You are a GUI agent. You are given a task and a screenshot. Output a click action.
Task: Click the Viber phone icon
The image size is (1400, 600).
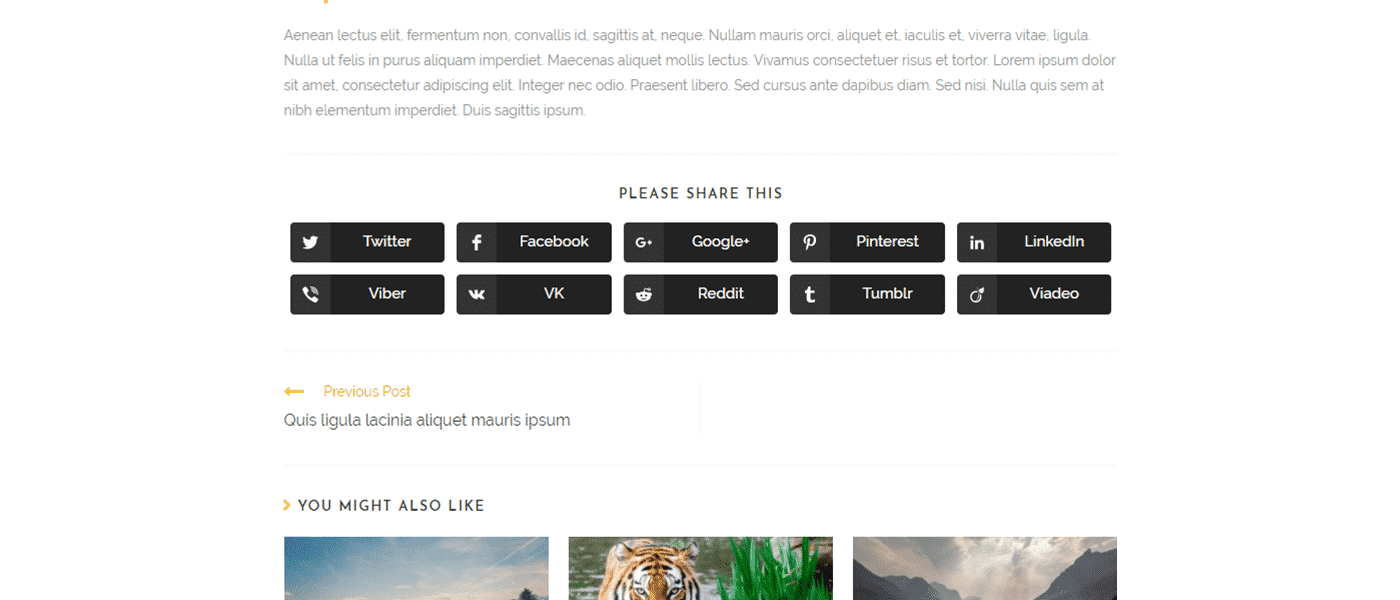pos(310,294)
